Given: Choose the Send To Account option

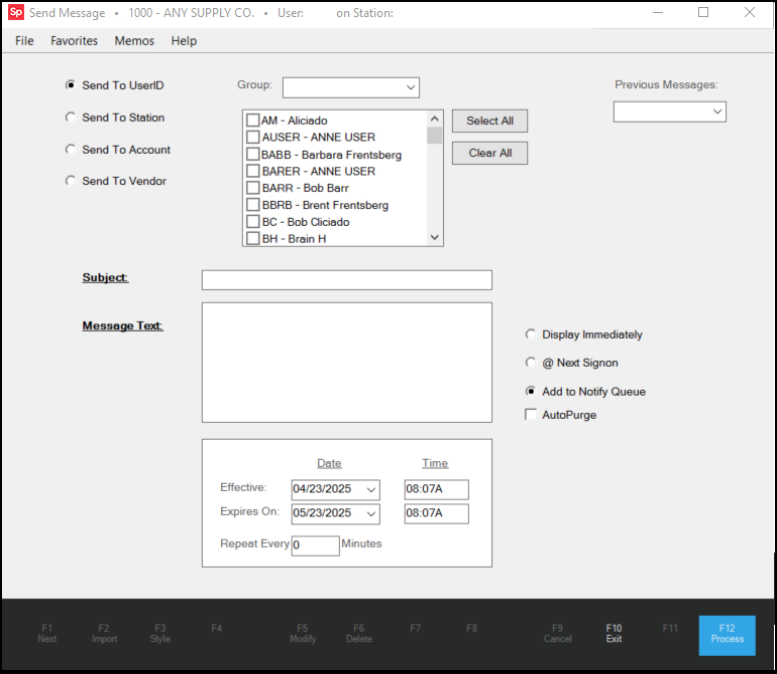Looking at the screenshot, I should click(70, 149).
